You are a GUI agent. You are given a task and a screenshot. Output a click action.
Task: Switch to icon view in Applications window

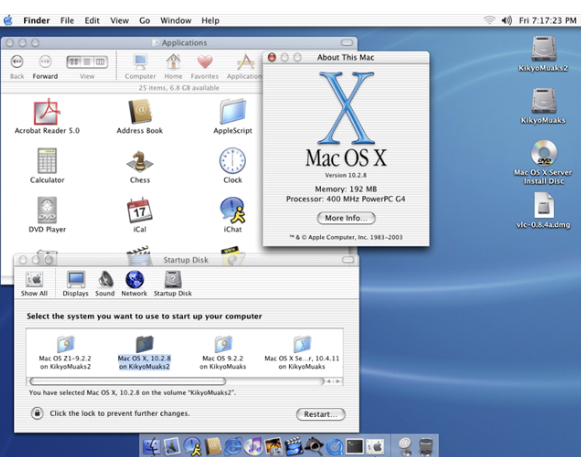click(x=74, y=62)
